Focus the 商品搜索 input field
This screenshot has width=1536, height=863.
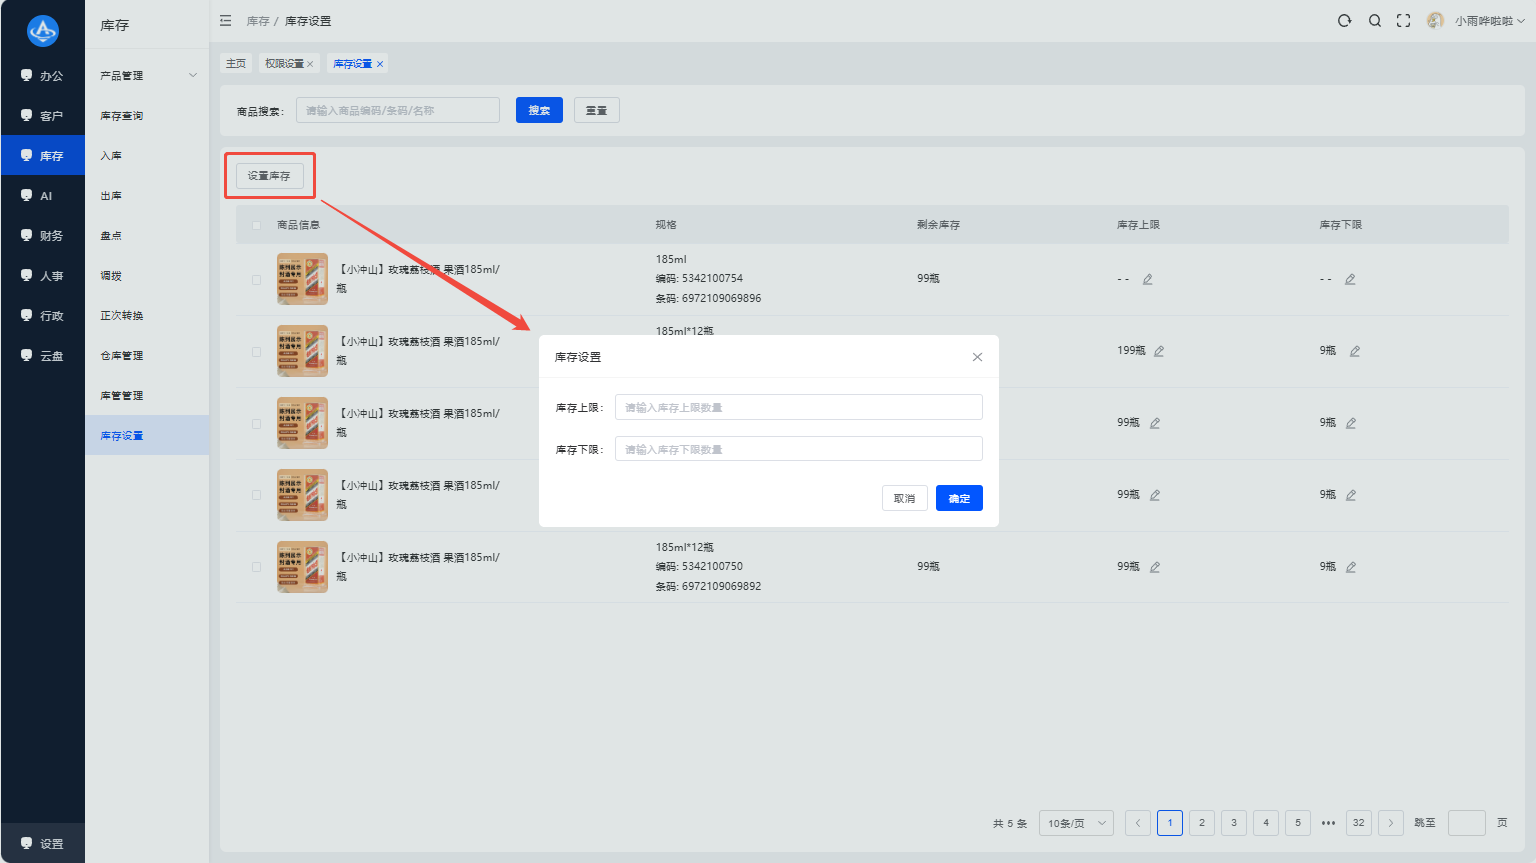coord(398,110)
